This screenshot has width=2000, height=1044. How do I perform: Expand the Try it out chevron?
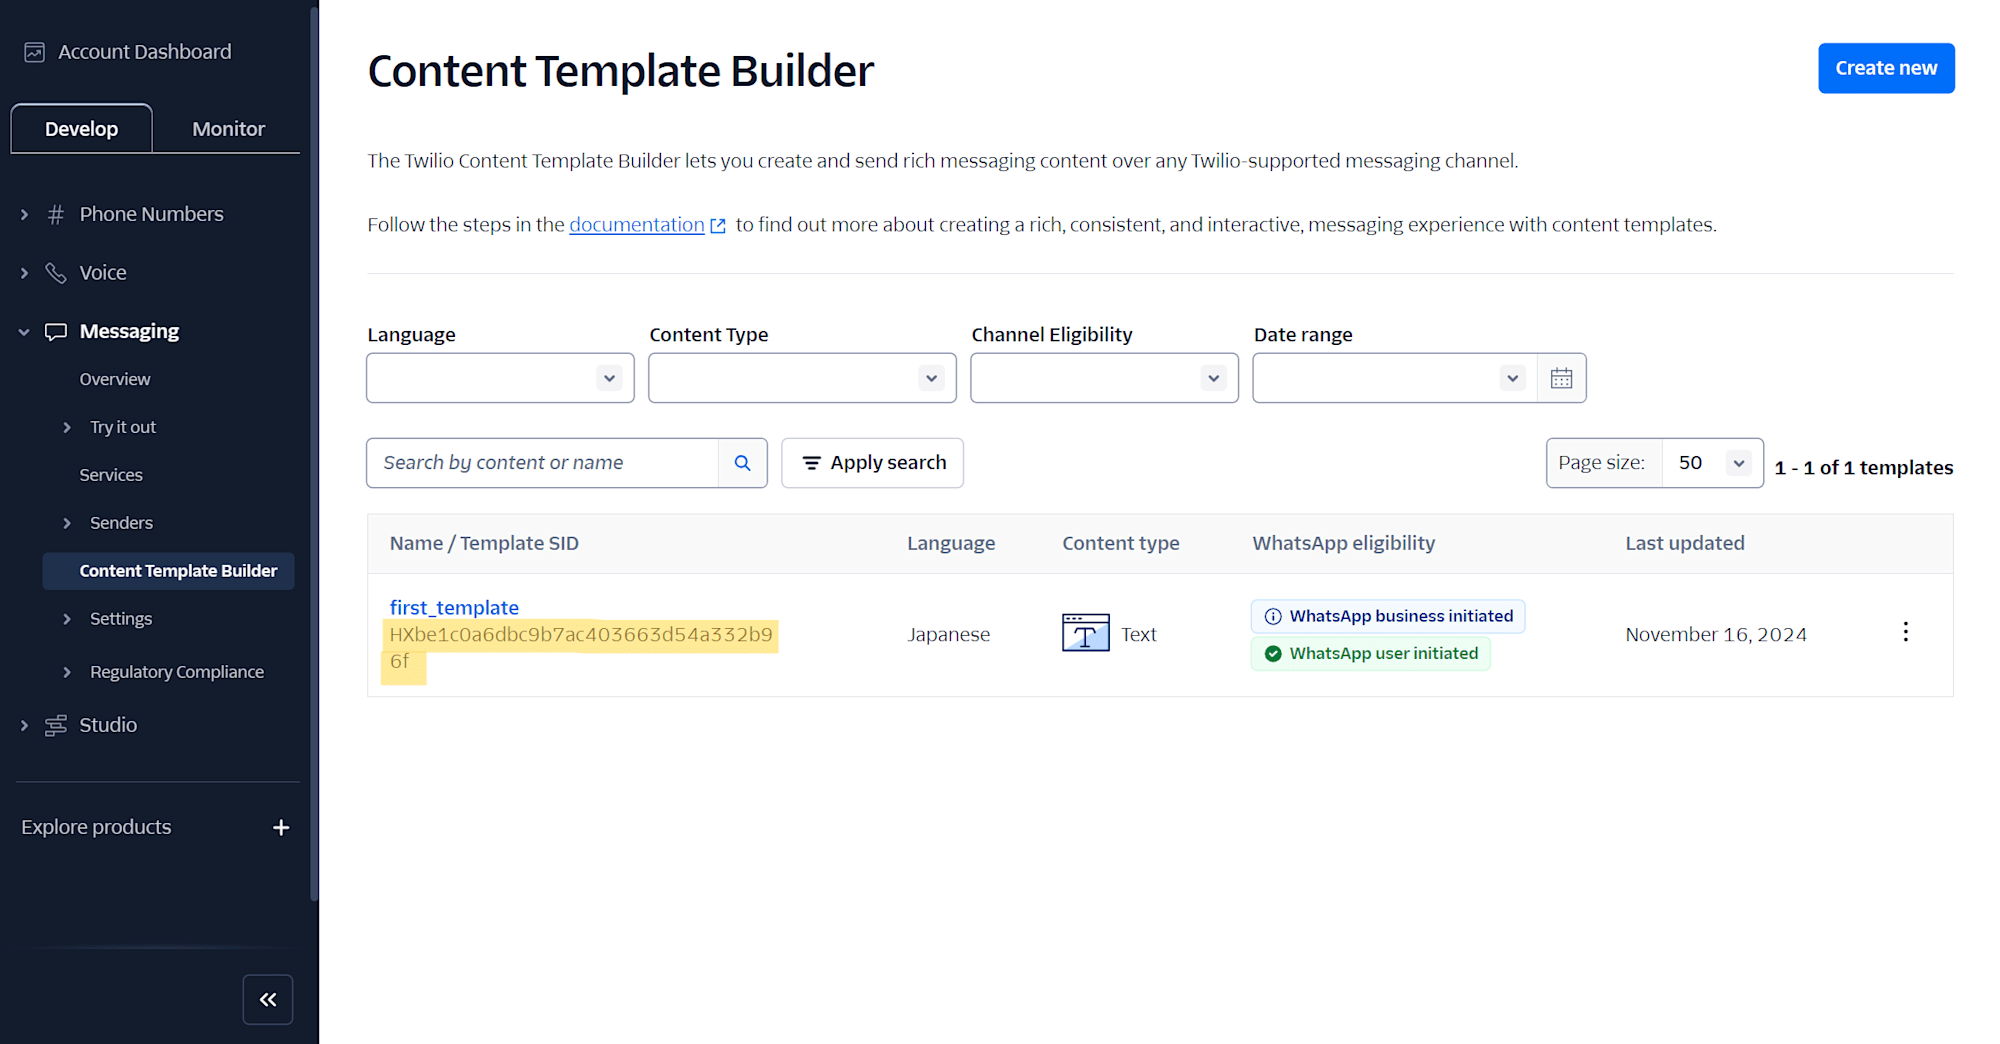pos(67,427)
